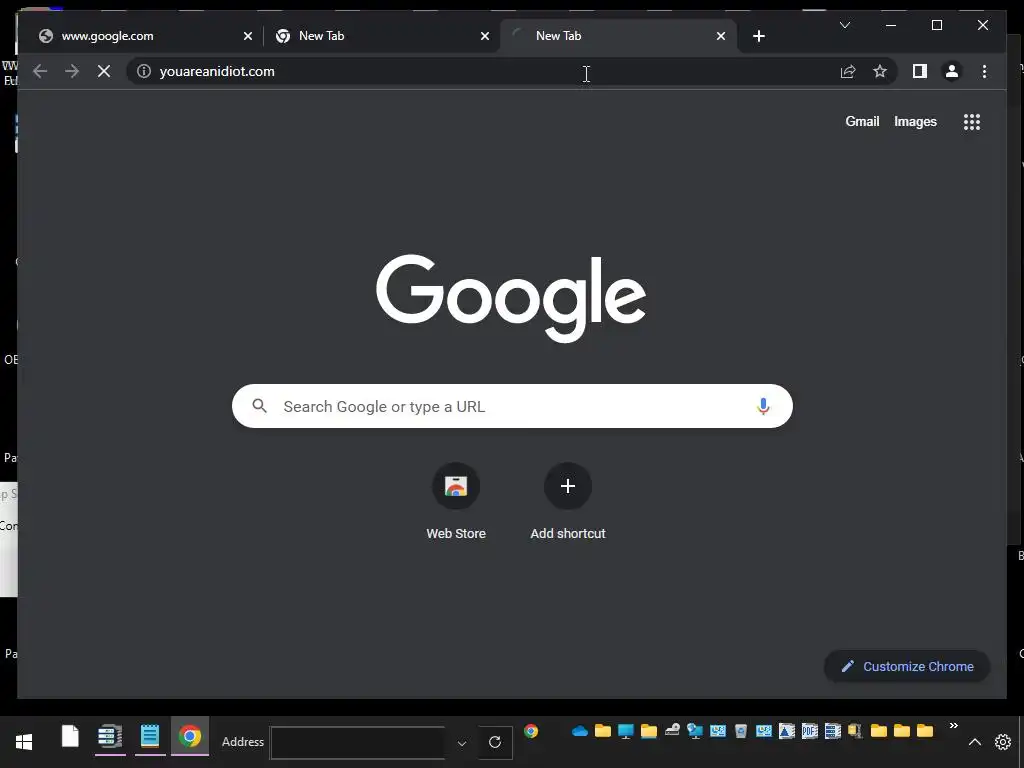Open the Chrome profile menu
The image size is (1024, 768).
952,71
